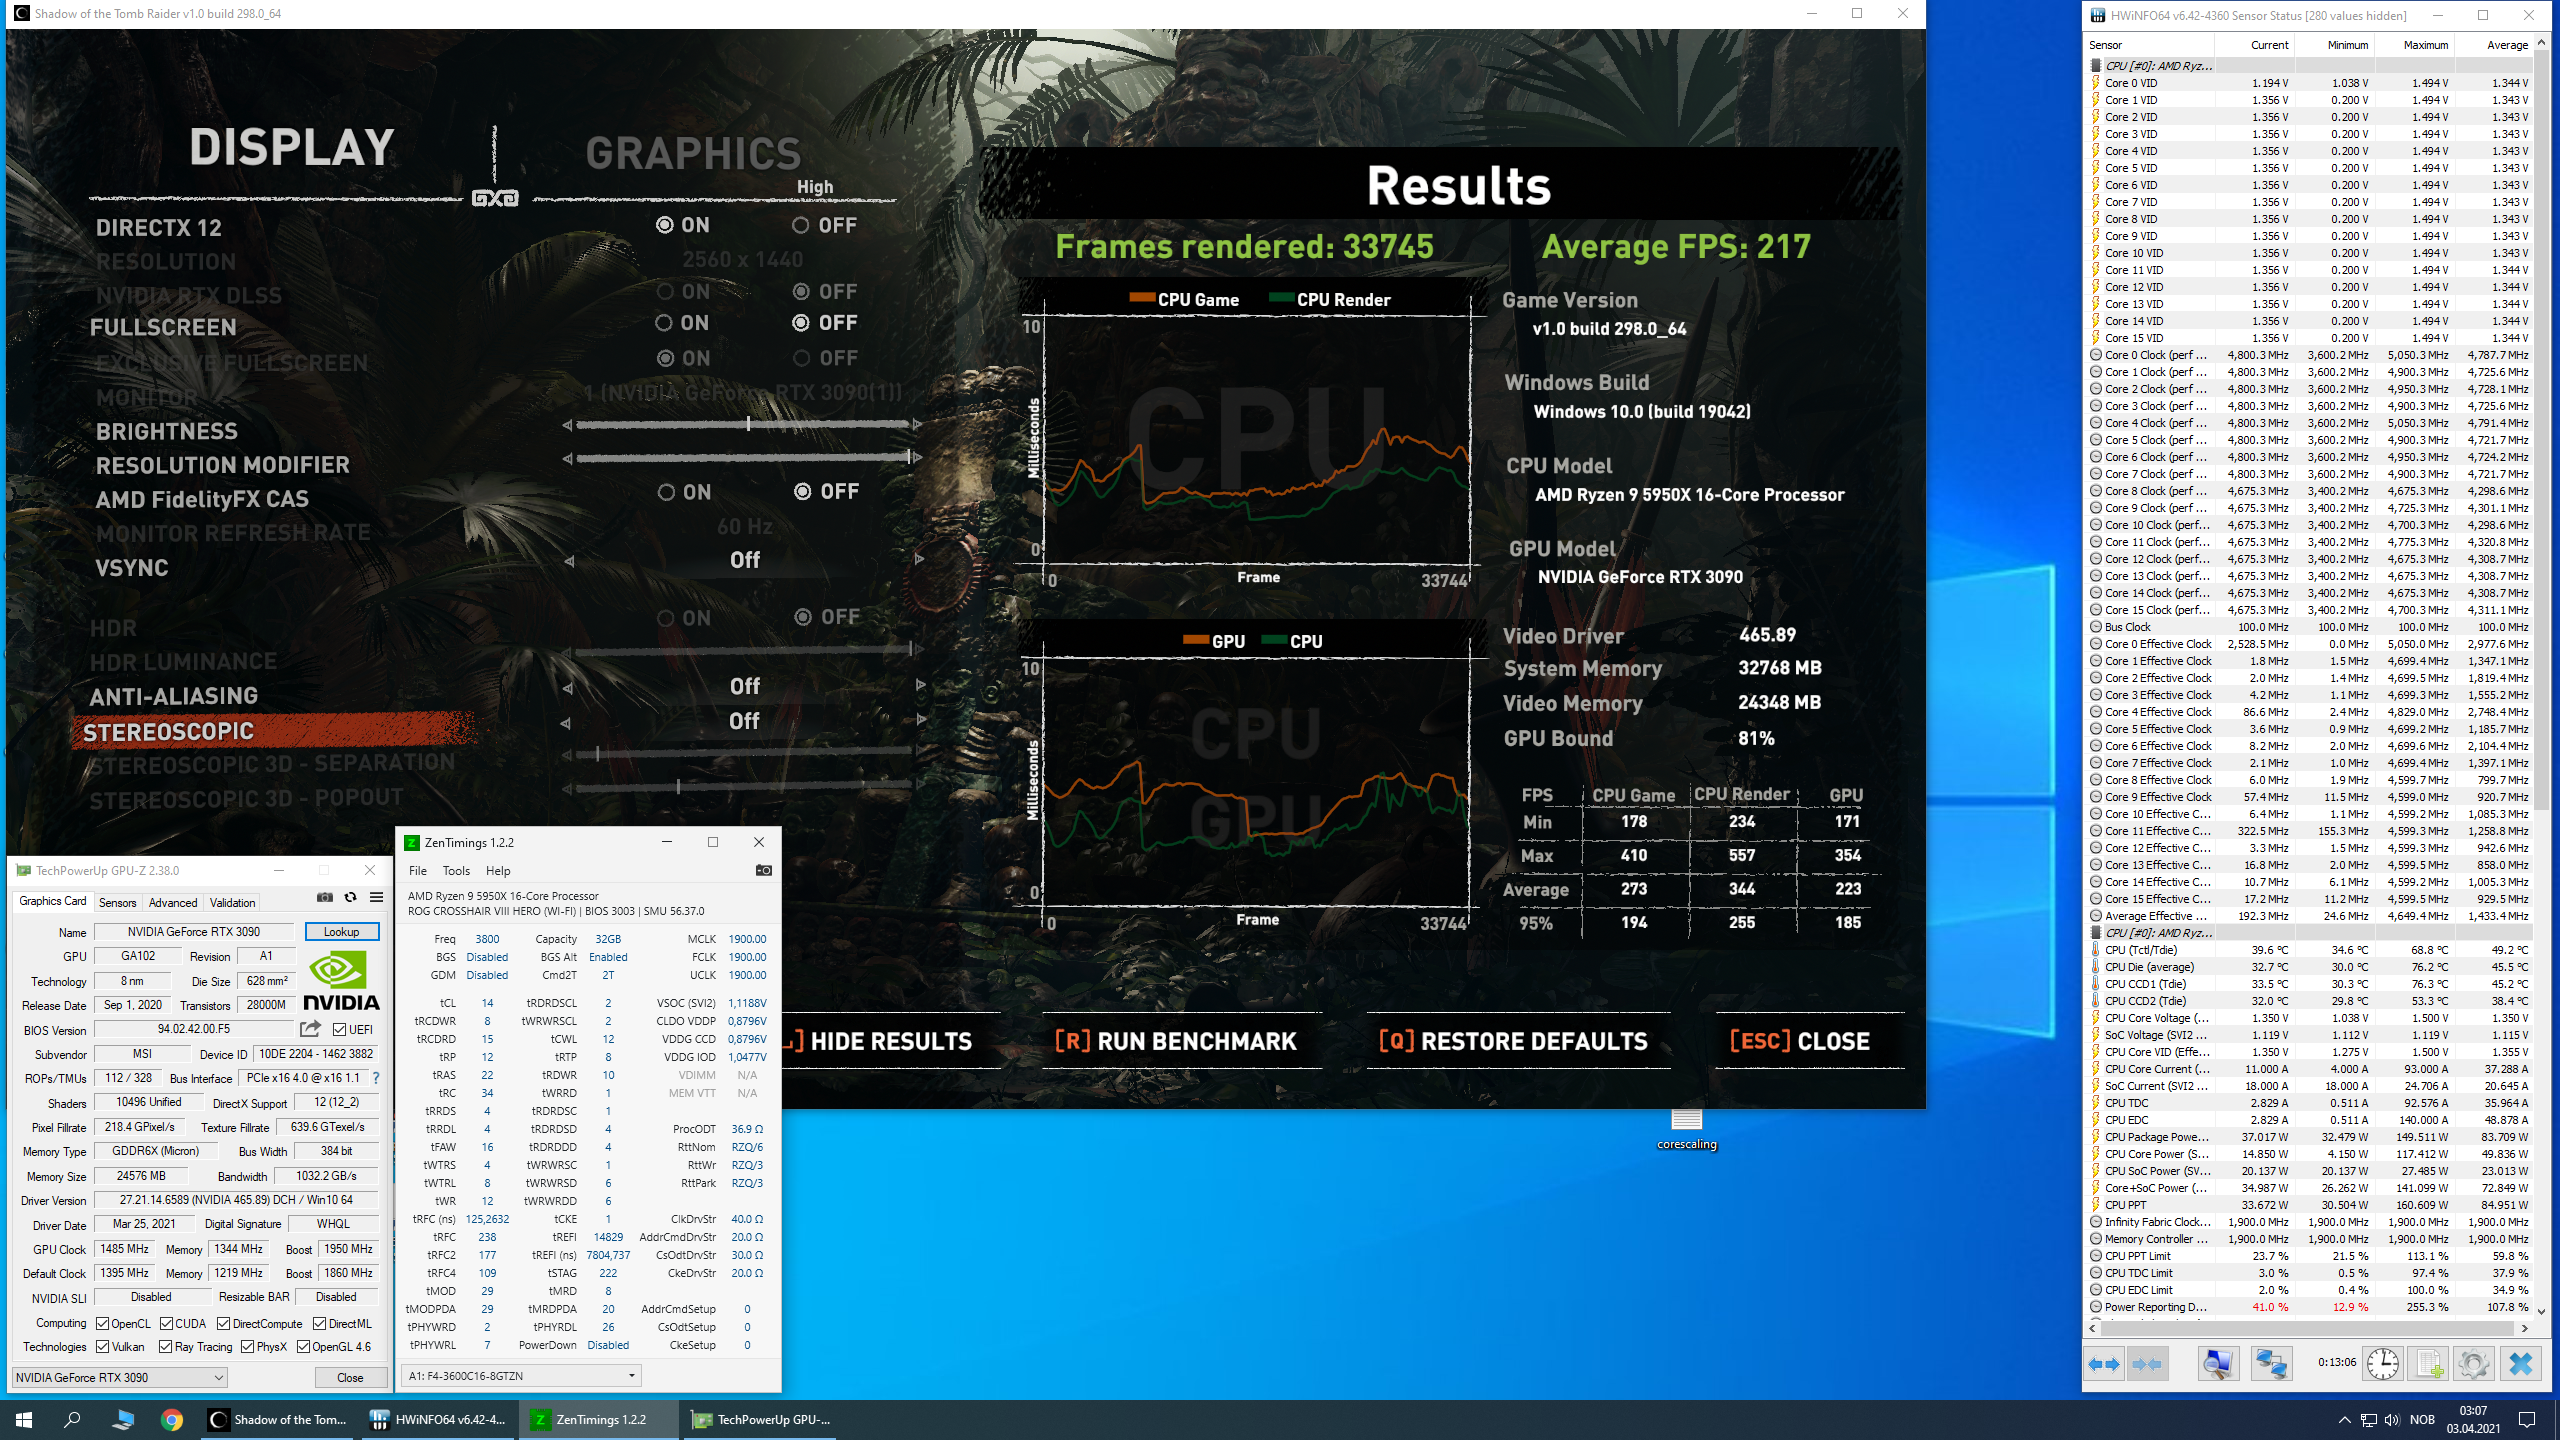
Task: Click the HWiNFO blue X close sensors icon
Action: click(x=2520, y=1364)
